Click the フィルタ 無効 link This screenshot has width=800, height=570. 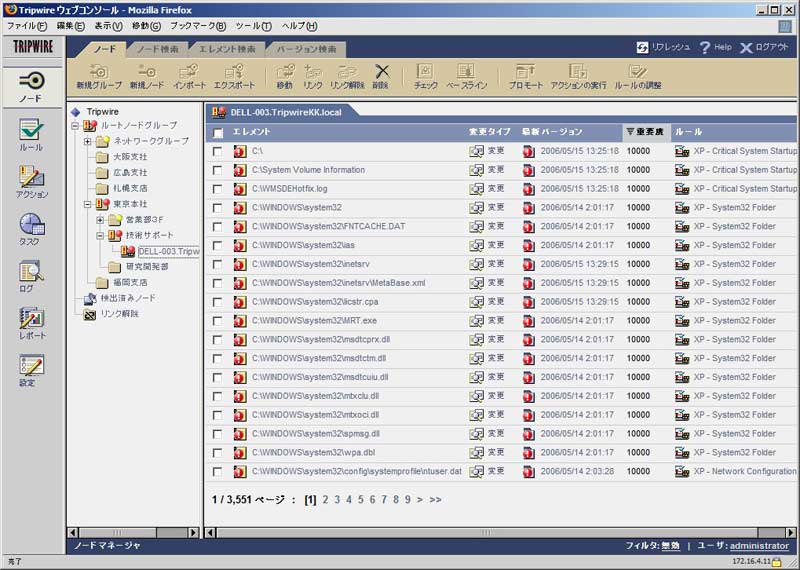(670, 546)
